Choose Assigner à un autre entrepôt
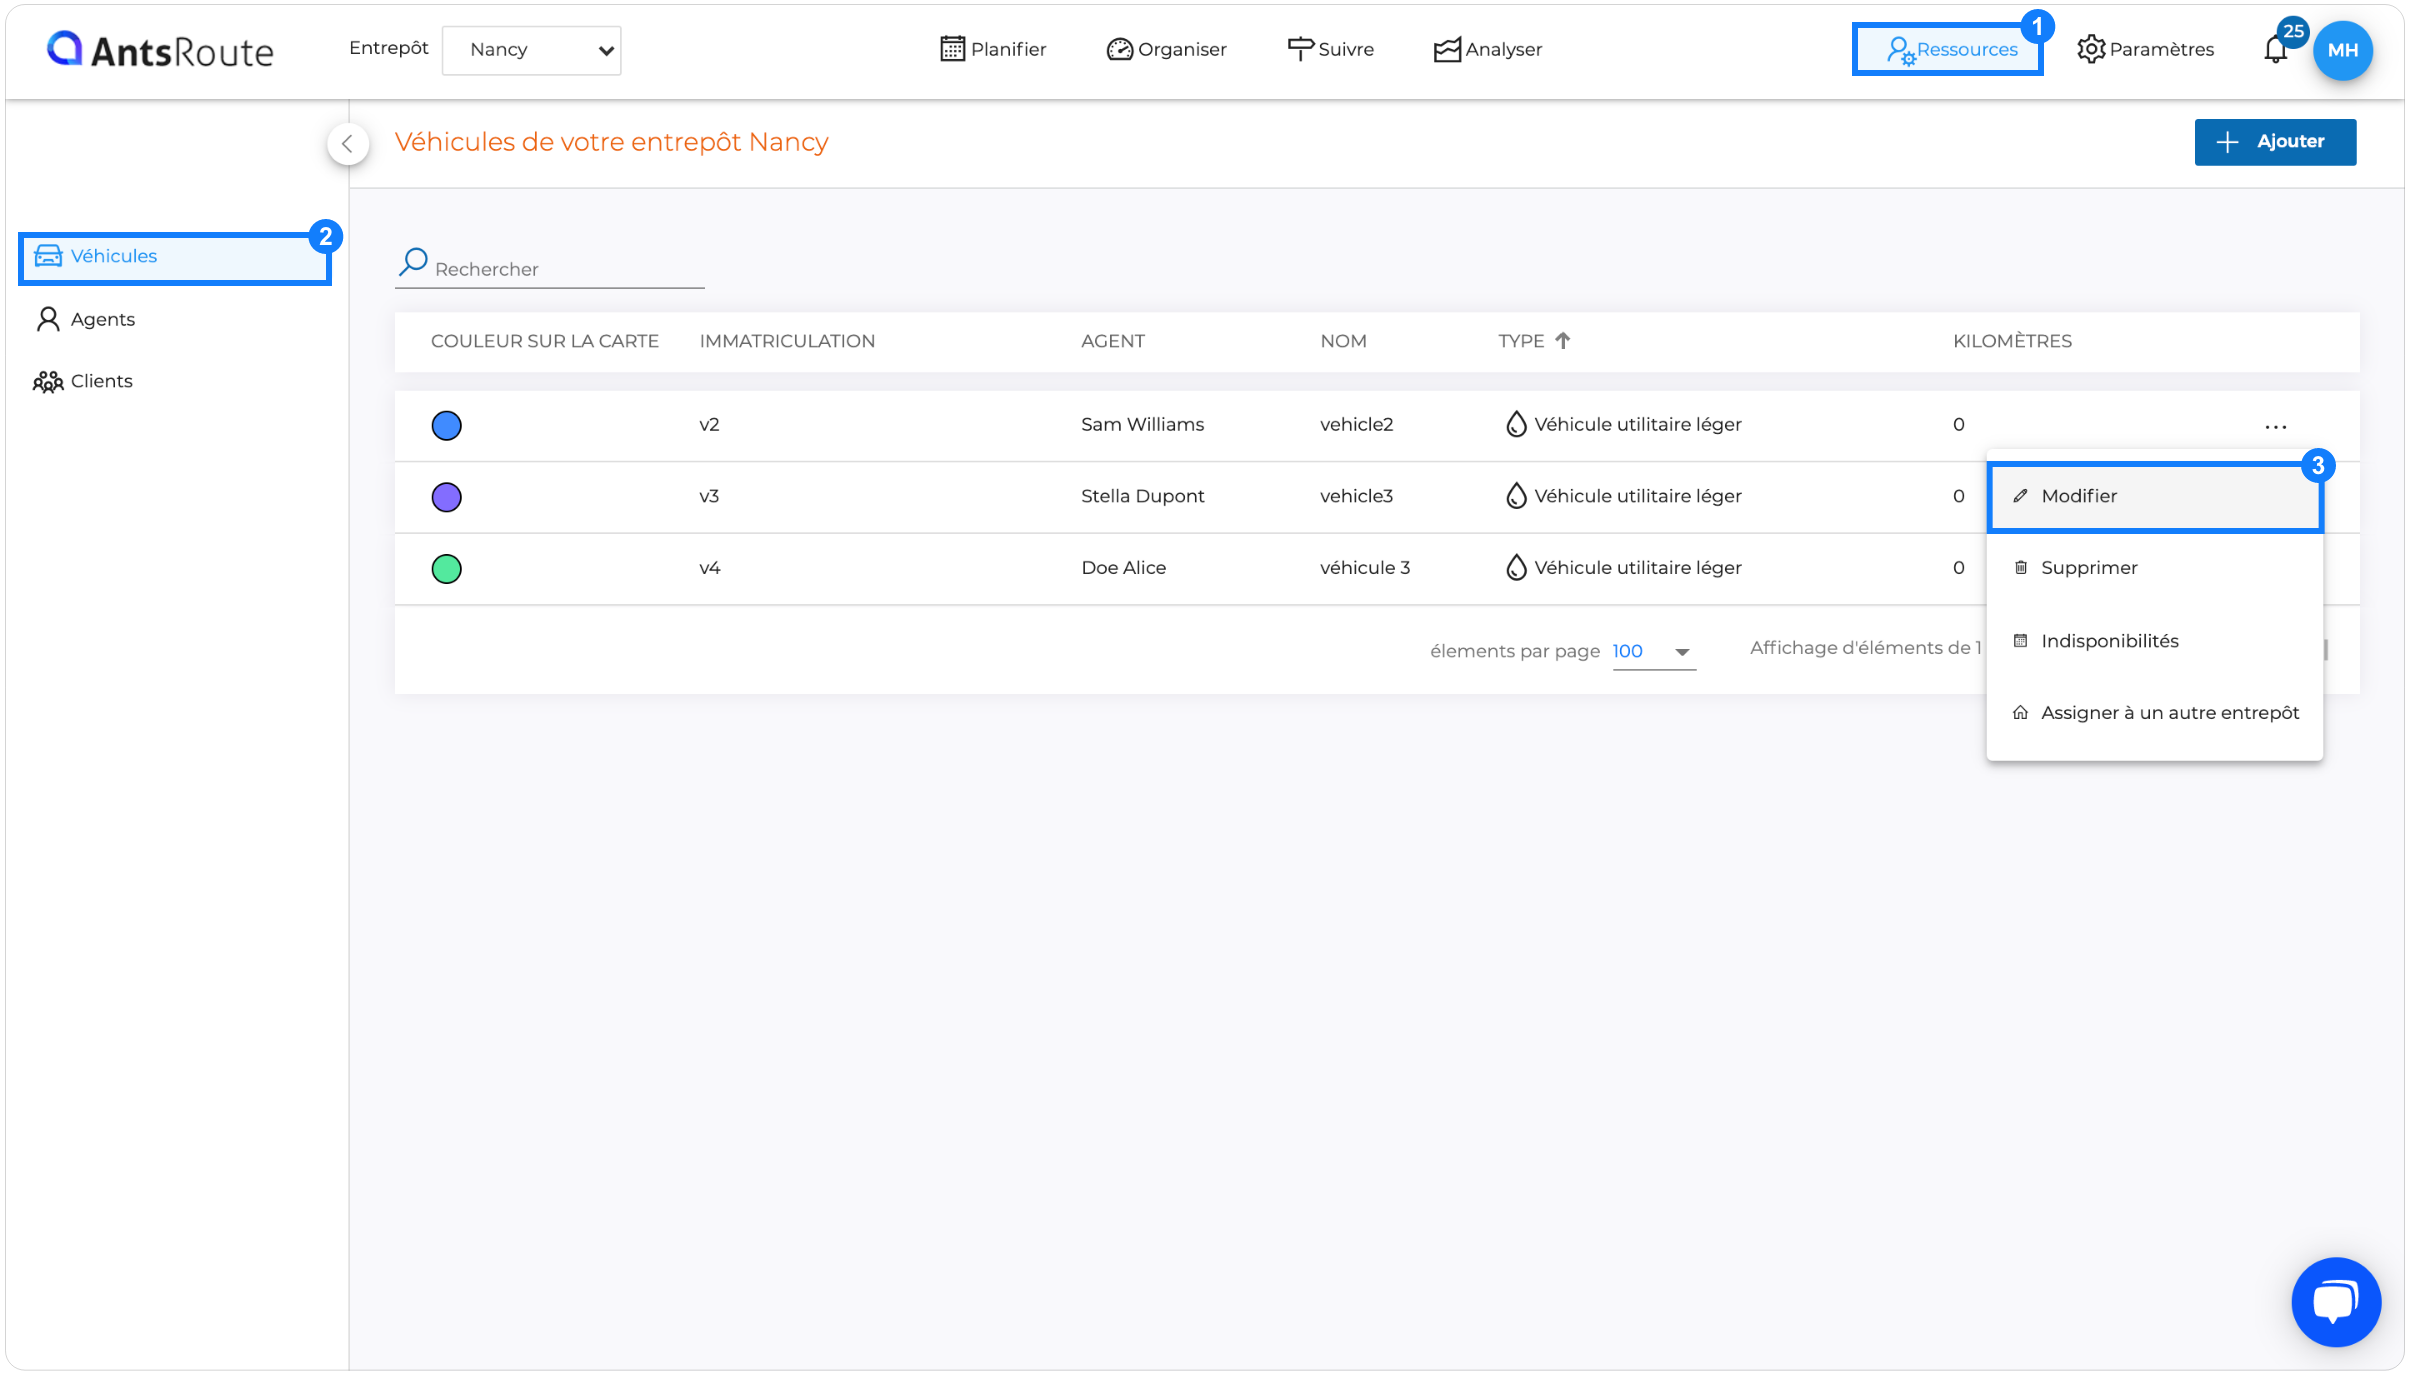The image size is (2409, 1374). pos(2155,713)
